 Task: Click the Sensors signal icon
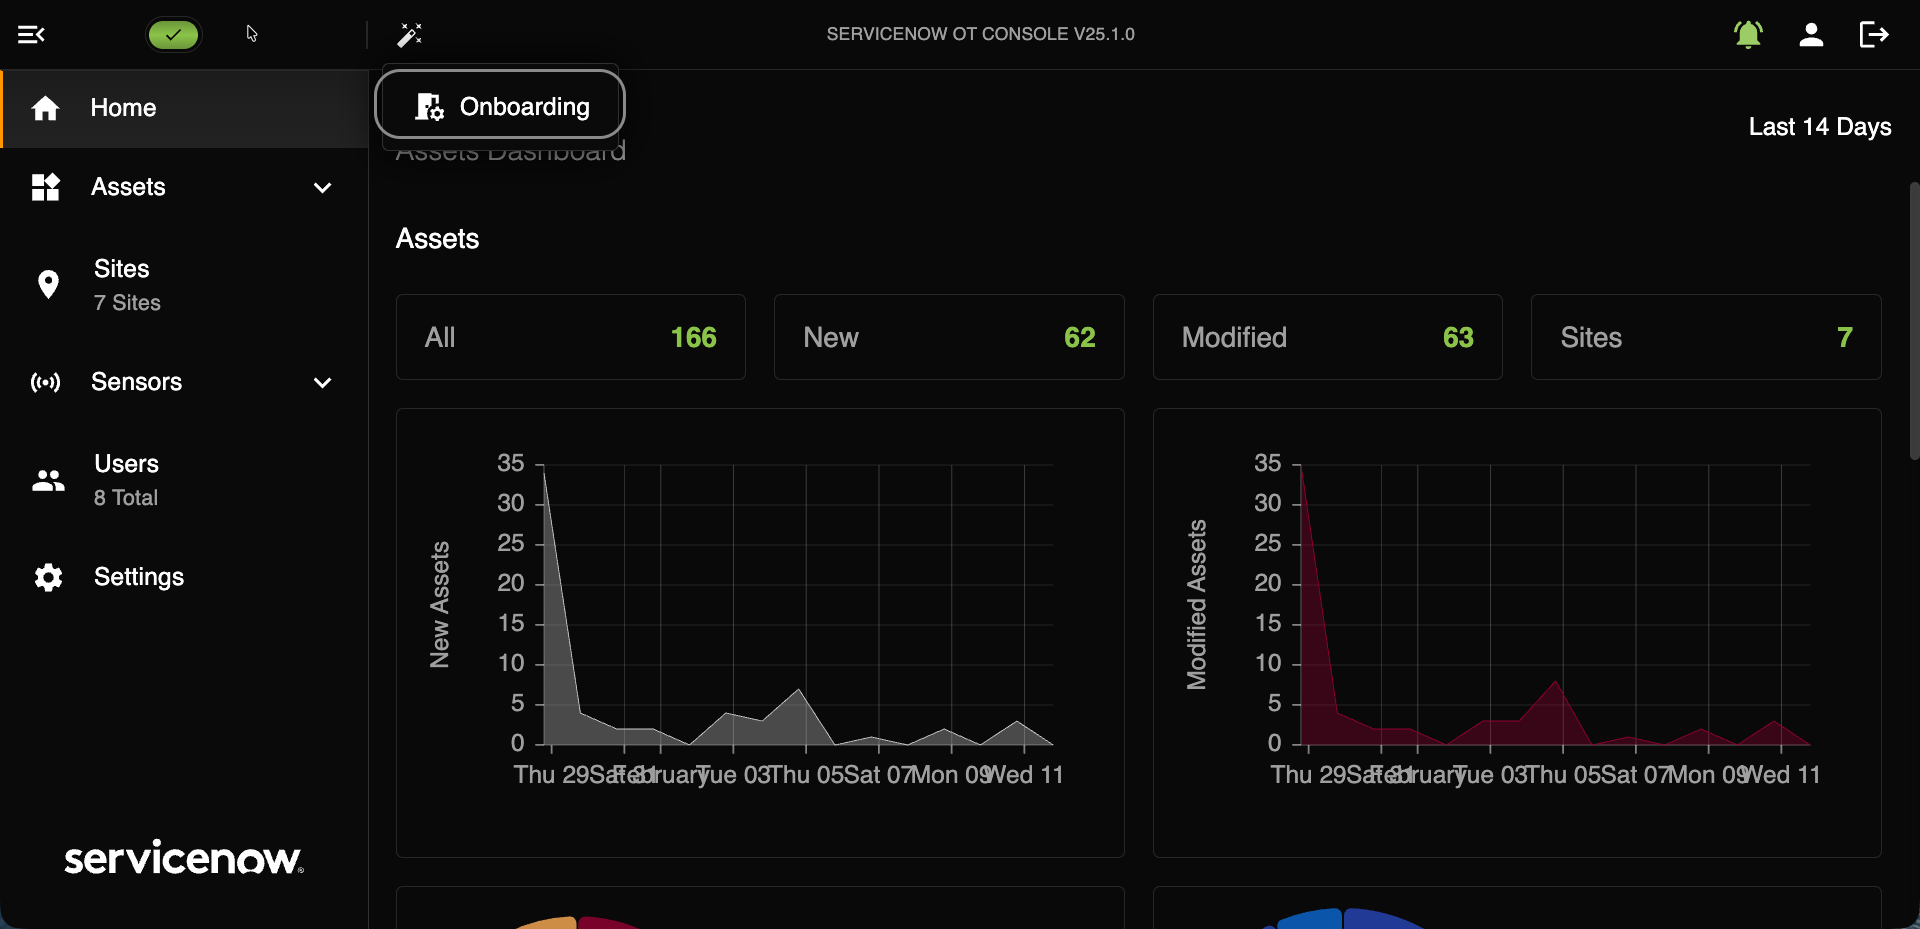click(x=46, y=382)
